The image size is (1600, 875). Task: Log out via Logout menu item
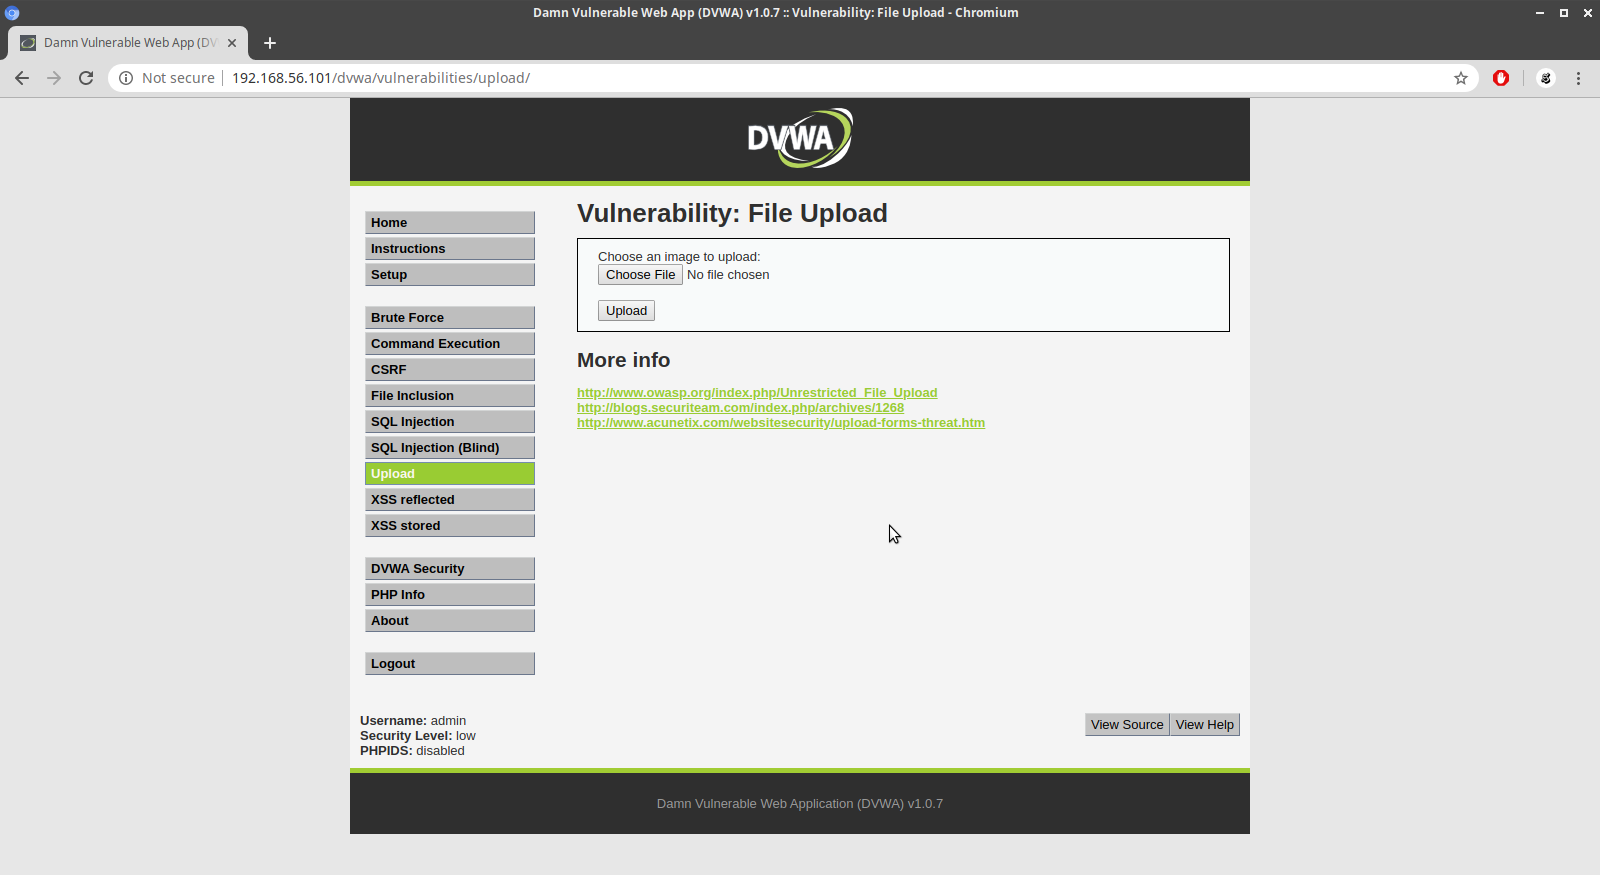point(450,664)
